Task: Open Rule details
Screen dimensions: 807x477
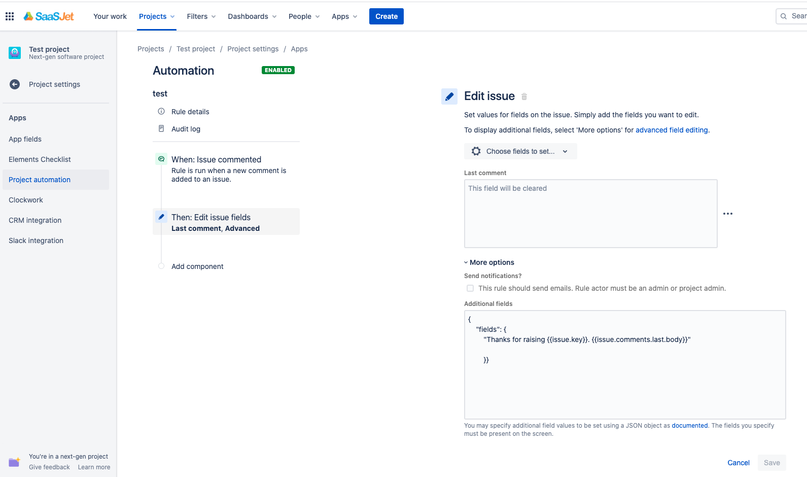Action: pos(190,112)
